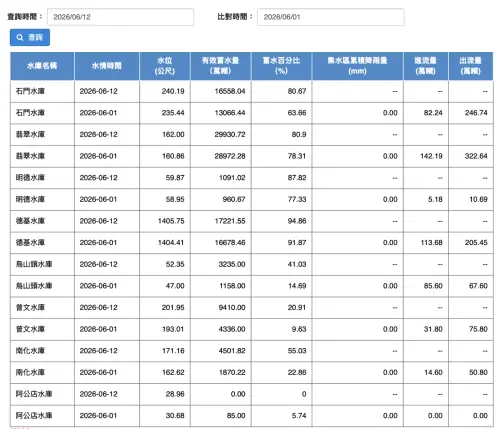Select storage value 1158.00
500x429 pixels.
click(x=232, y=286)
